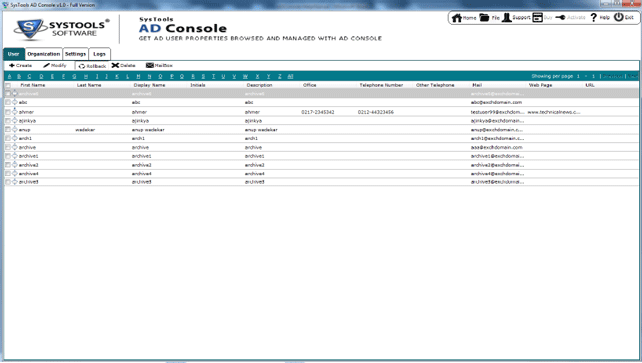
Task: Open the File folder icon
Action: point(484,17)
